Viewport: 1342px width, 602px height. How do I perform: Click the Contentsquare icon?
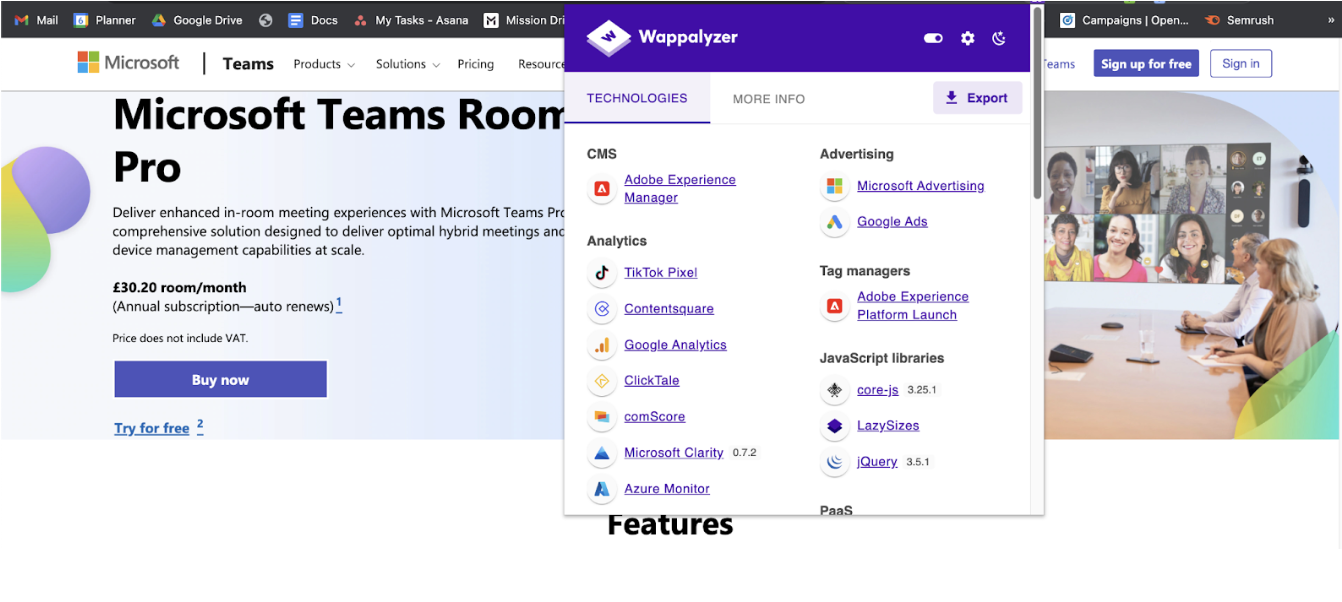[602, 309]
